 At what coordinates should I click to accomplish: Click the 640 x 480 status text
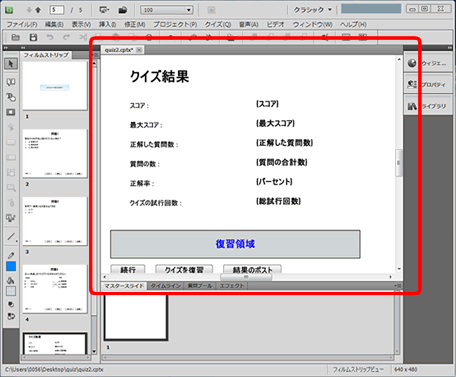[405, 369]
